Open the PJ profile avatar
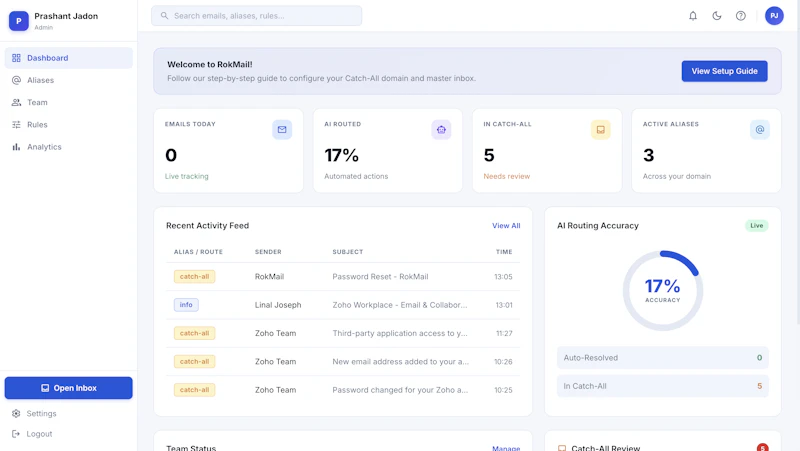This screenshot has width=800, height=451. pyautogui.click(x=774, y=16)
